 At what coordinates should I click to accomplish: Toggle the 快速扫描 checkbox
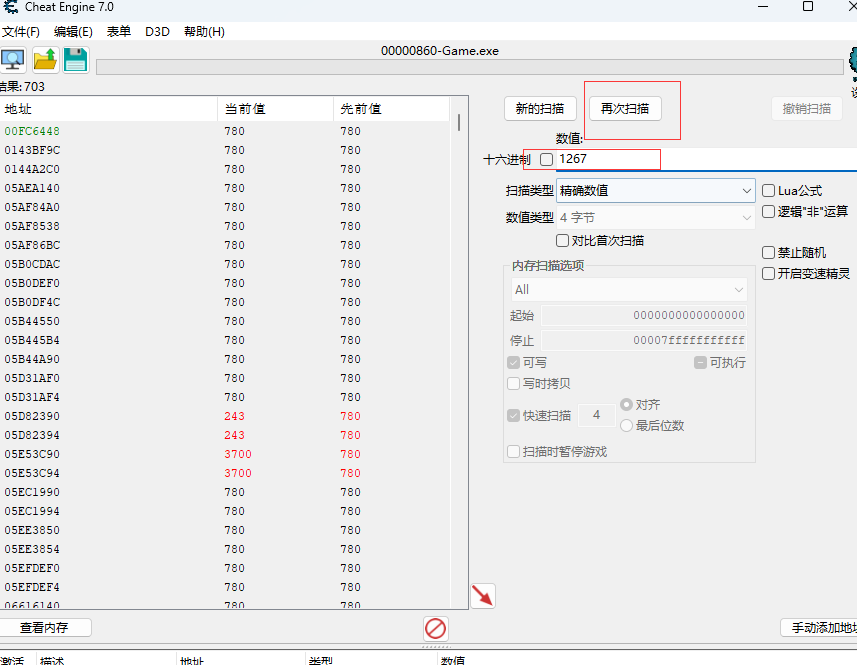click(513, 415)
